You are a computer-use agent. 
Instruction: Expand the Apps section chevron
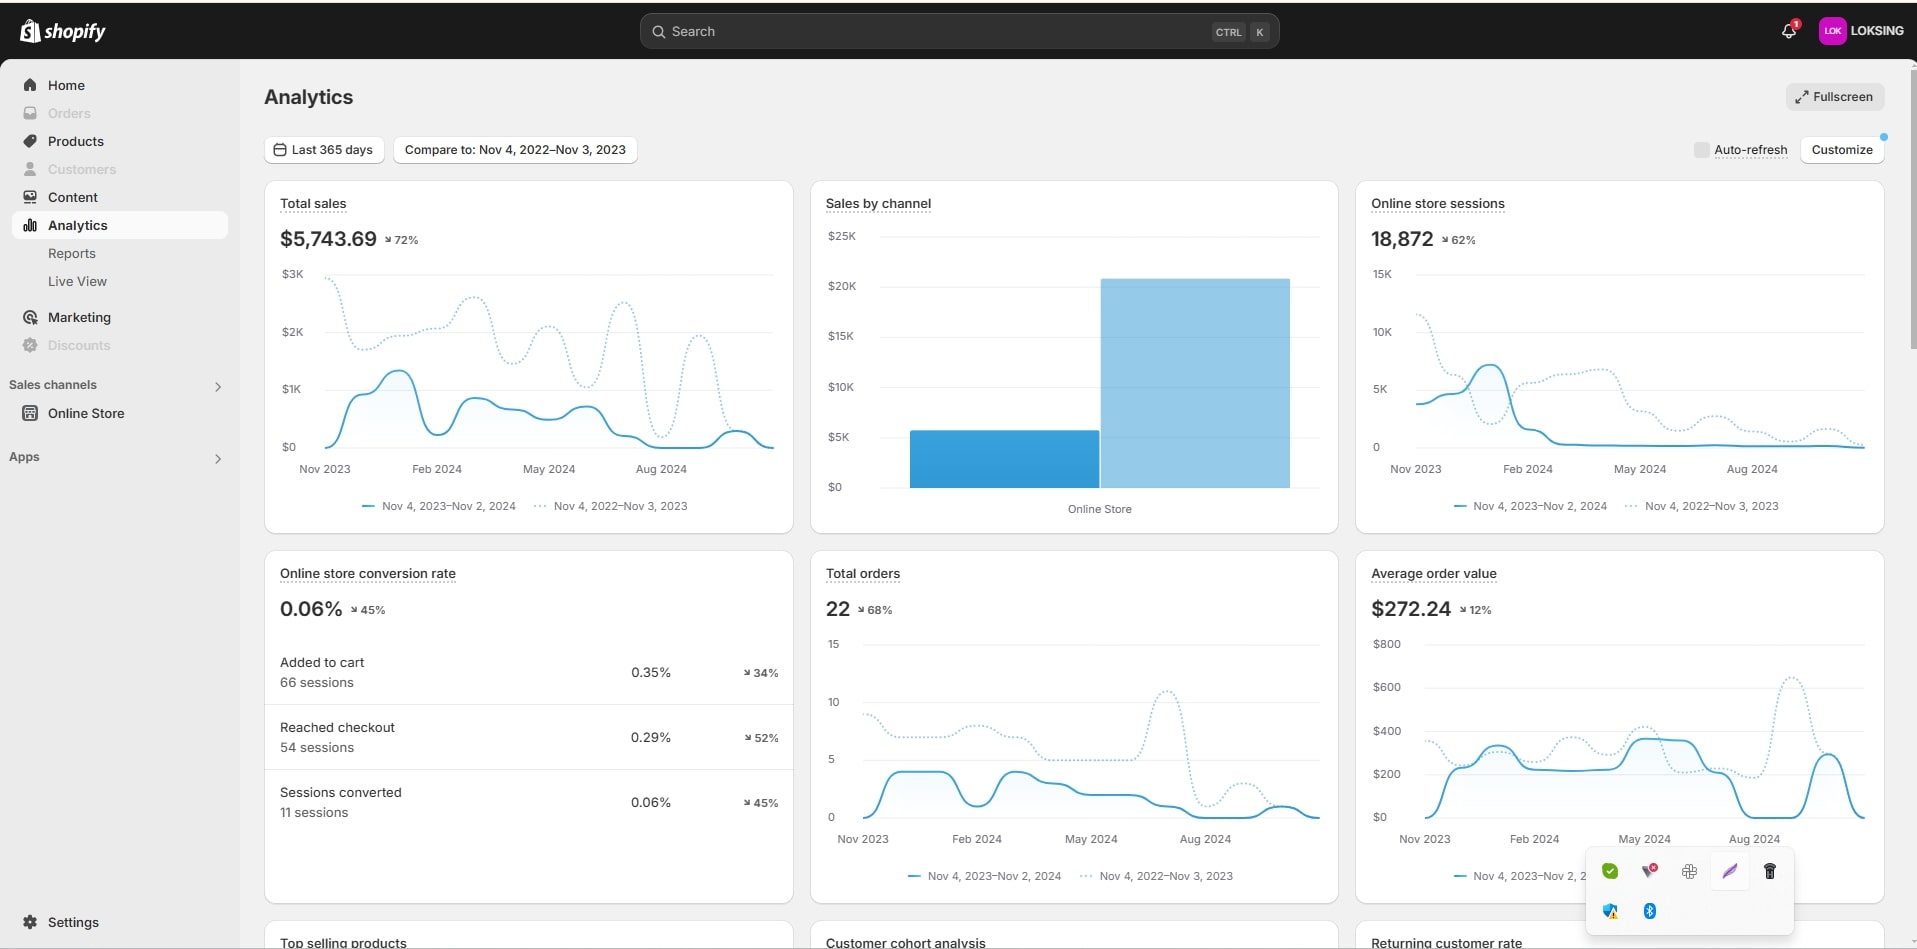[x=218, y=458]
